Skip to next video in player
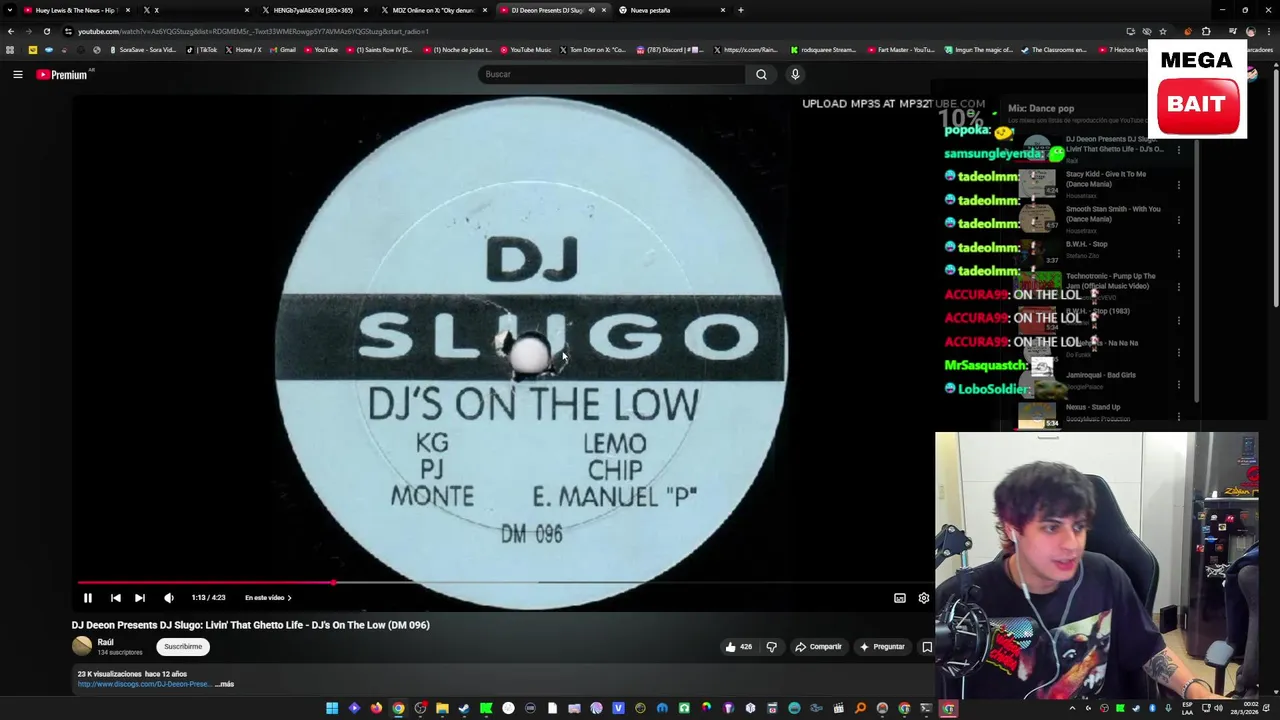Screen dimensions: 1280x720 140,598
